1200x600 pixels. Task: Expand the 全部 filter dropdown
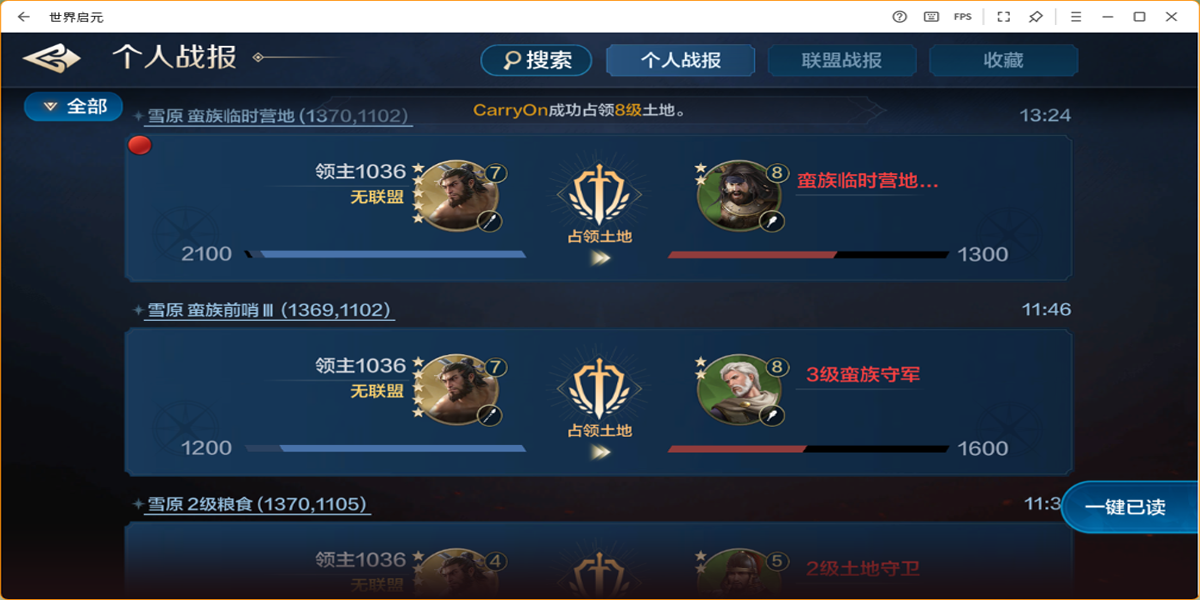[73, 106]
